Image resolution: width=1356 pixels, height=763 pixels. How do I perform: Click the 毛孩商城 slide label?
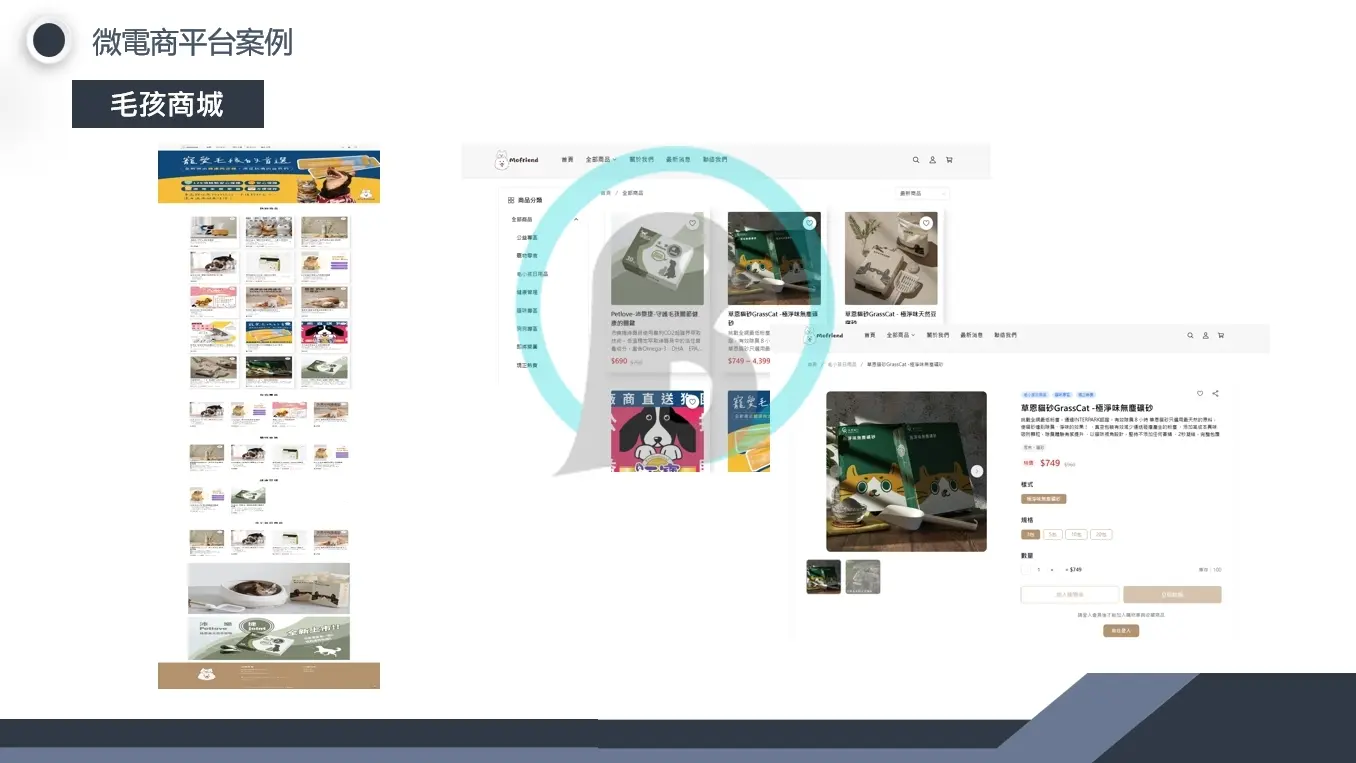(x=168, y=104)
